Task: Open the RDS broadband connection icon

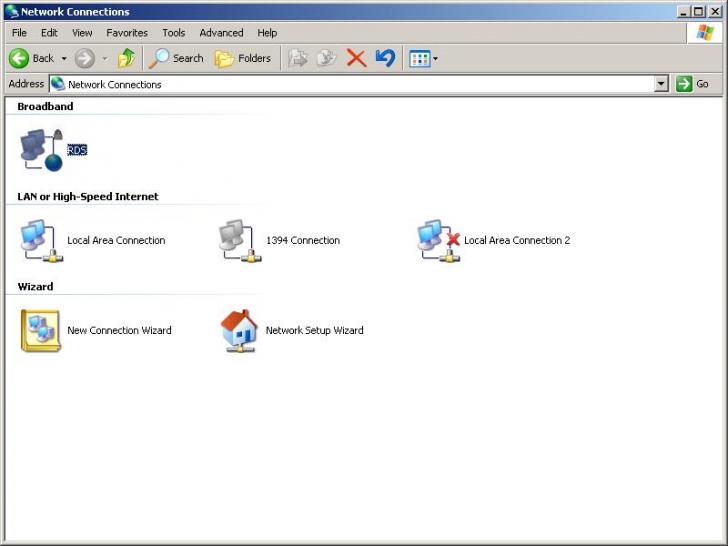Action: tap(41, 150)
